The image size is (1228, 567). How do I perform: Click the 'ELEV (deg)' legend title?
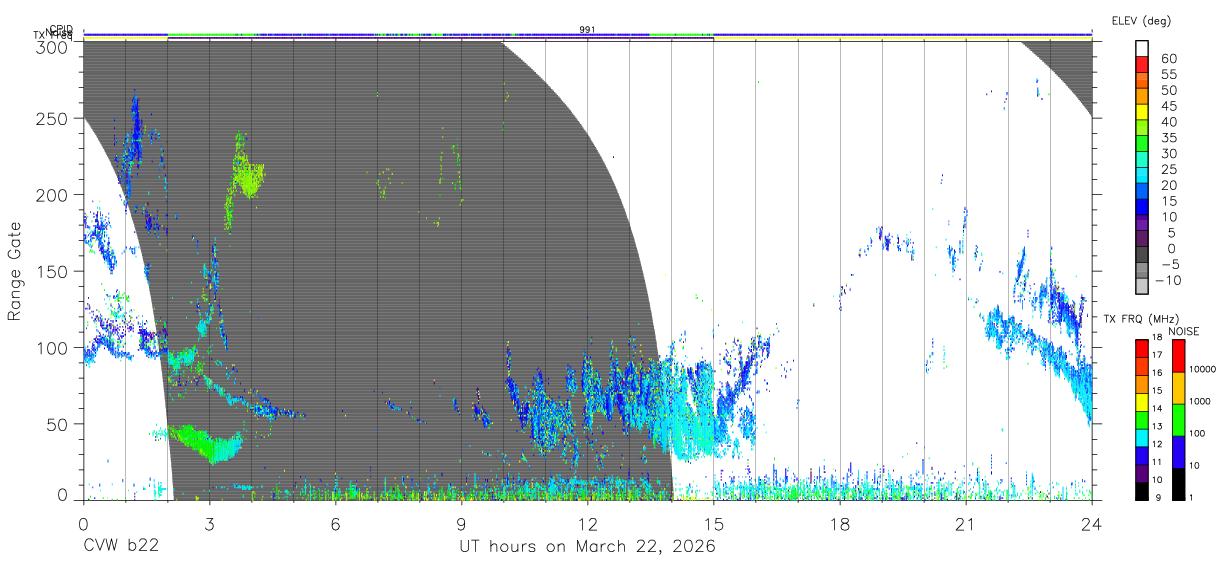1141,21
